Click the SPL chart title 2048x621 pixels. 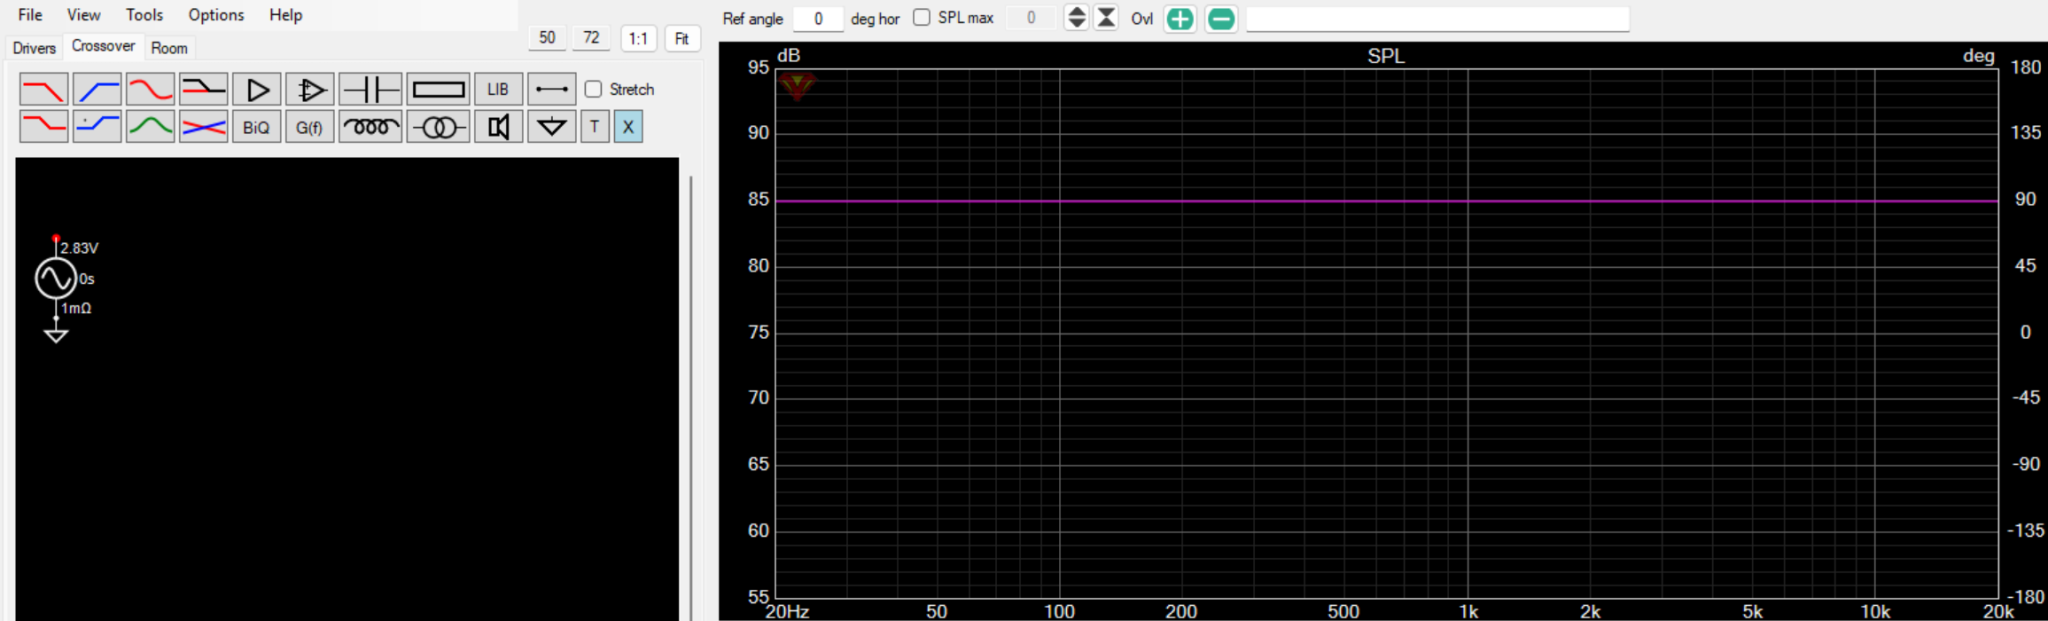click(x=1386, y=56)
